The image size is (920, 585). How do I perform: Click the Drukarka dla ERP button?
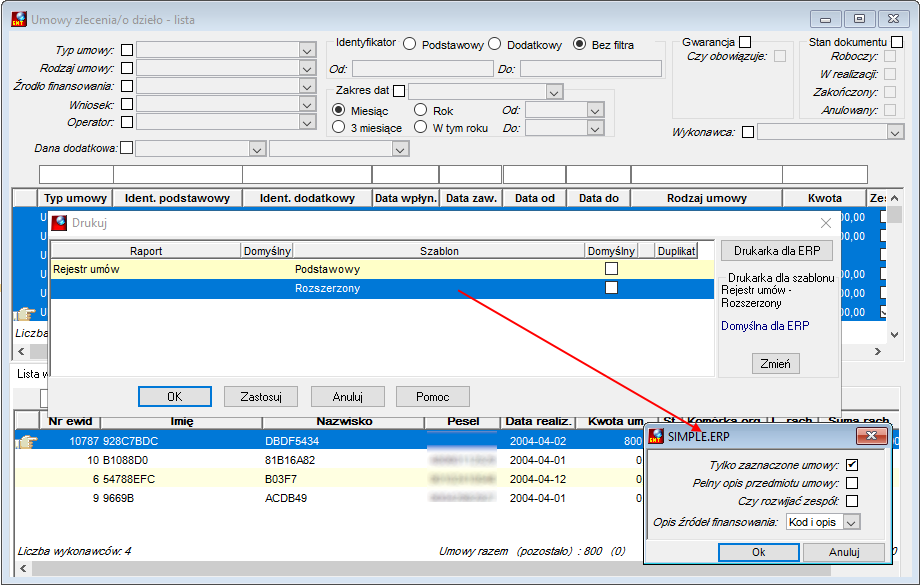[x=777, y=251]
